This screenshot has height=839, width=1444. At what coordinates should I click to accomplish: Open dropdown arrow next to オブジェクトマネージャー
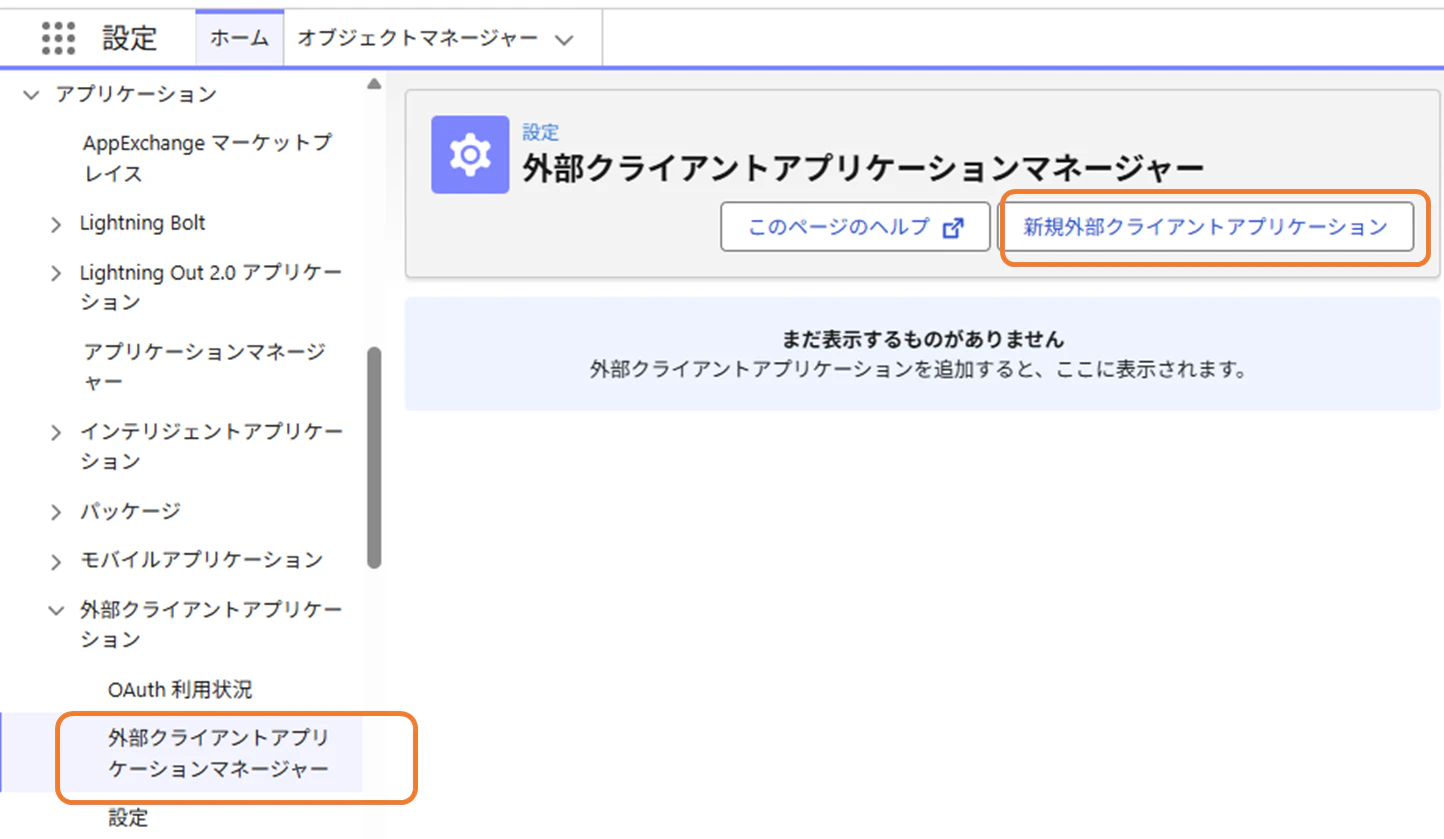coord(564,40)
